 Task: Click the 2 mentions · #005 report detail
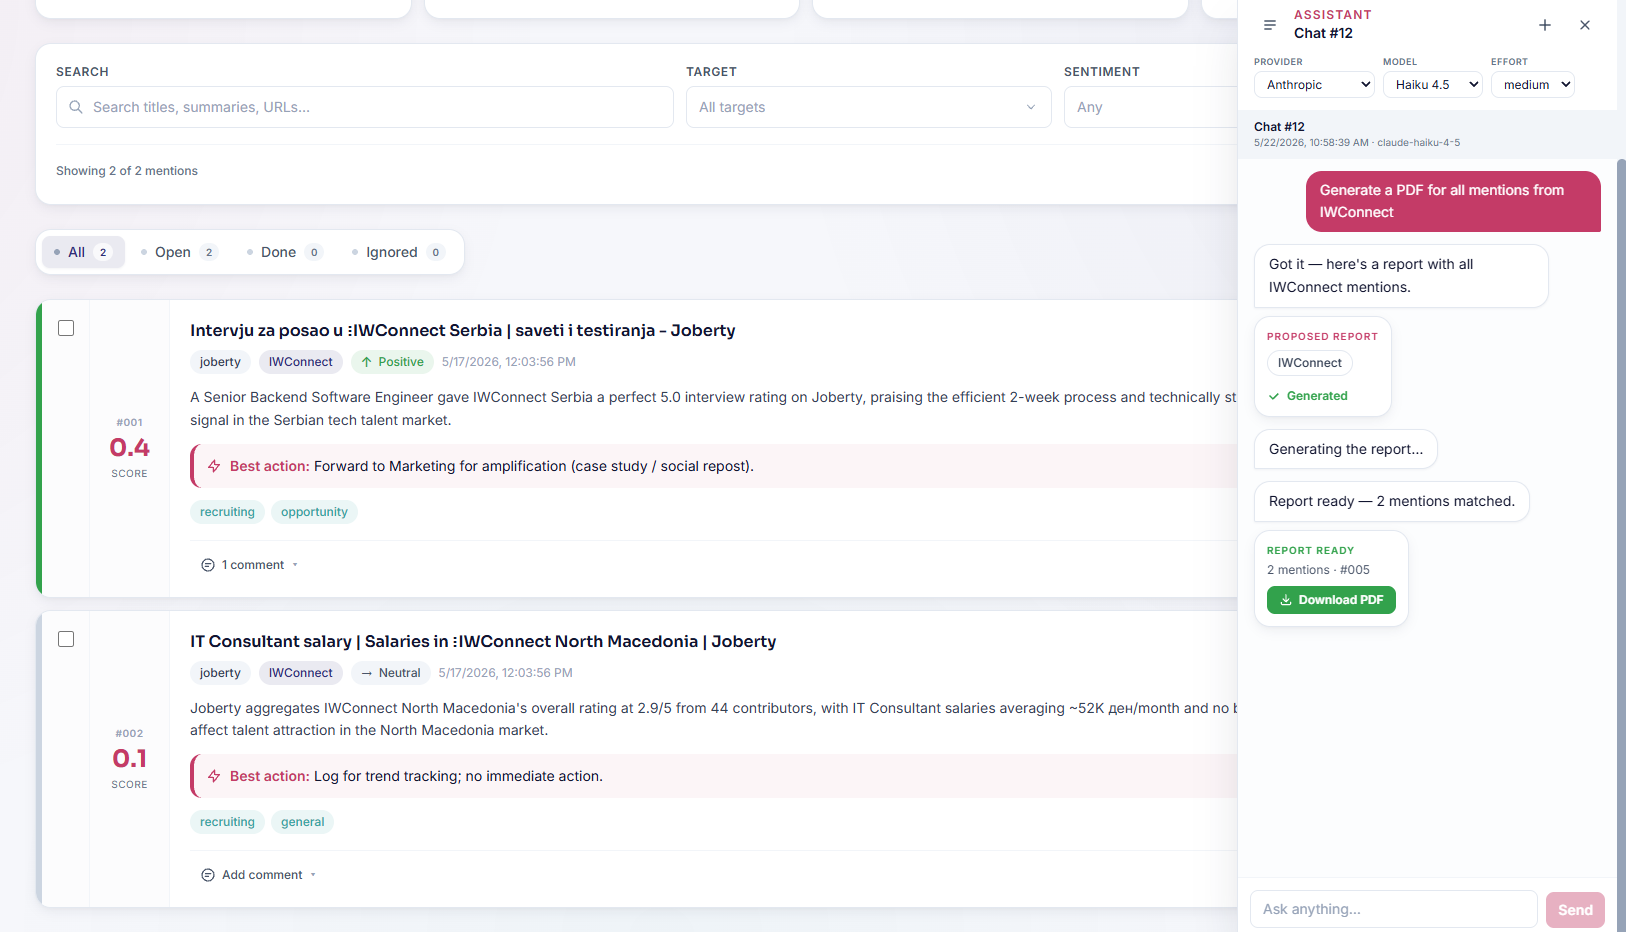[1318, 570]
